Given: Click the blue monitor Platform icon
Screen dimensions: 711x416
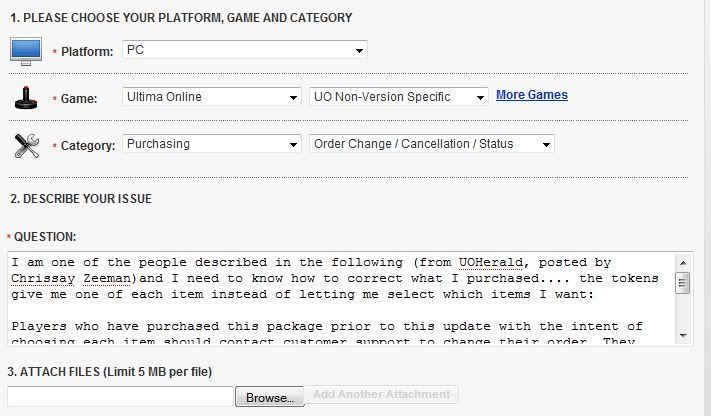Looking at the screenshot, I should (x=26, y=51).
